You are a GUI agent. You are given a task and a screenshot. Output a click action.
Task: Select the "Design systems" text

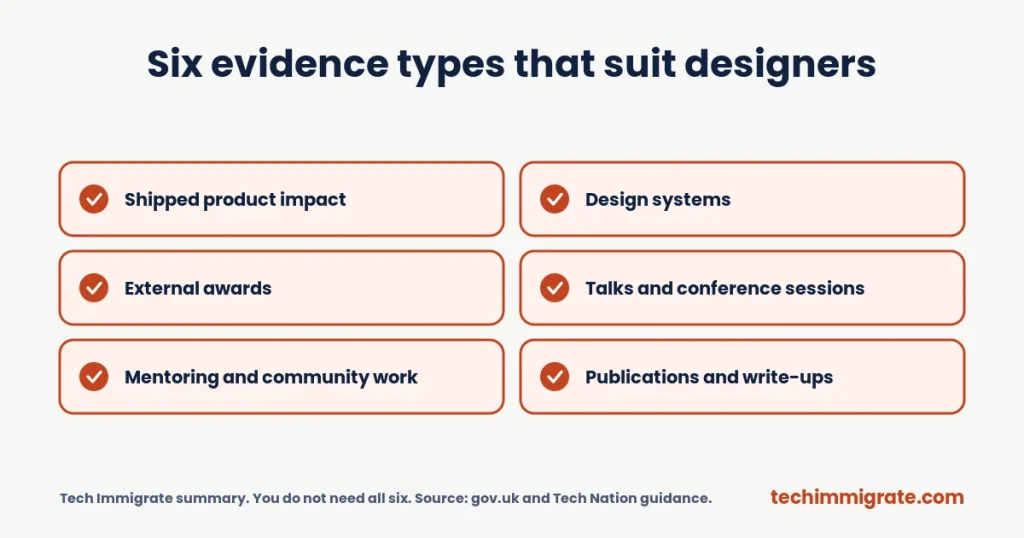tap(658, 200)
